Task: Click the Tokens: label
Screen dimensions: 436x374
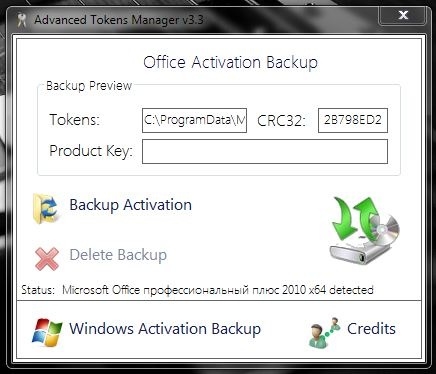Action: pos(74,120)
